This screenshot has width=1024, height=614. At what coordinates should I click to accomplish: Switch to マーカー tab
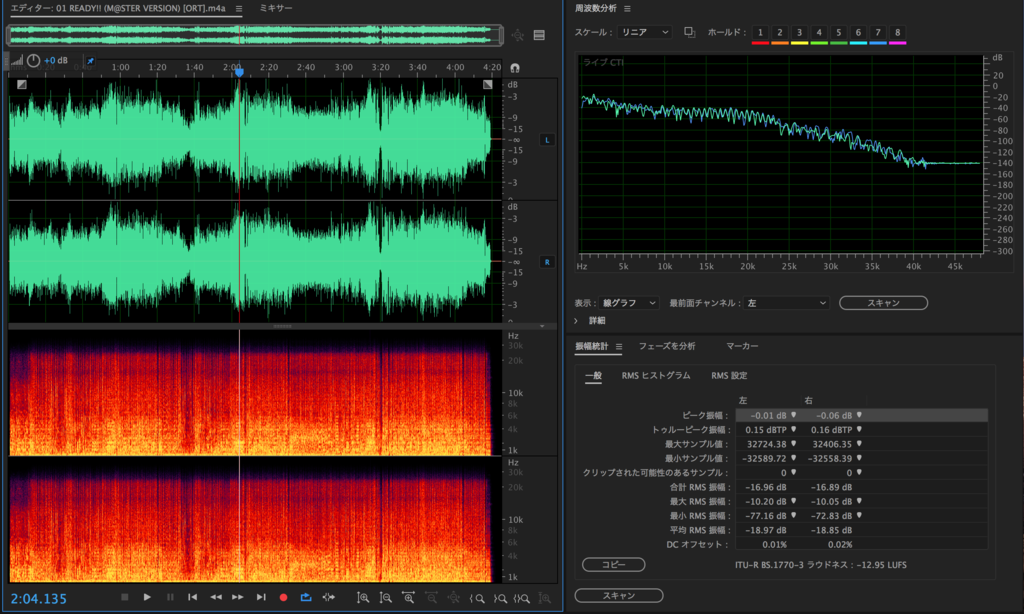pyautogui.click(x=742, y=346)
